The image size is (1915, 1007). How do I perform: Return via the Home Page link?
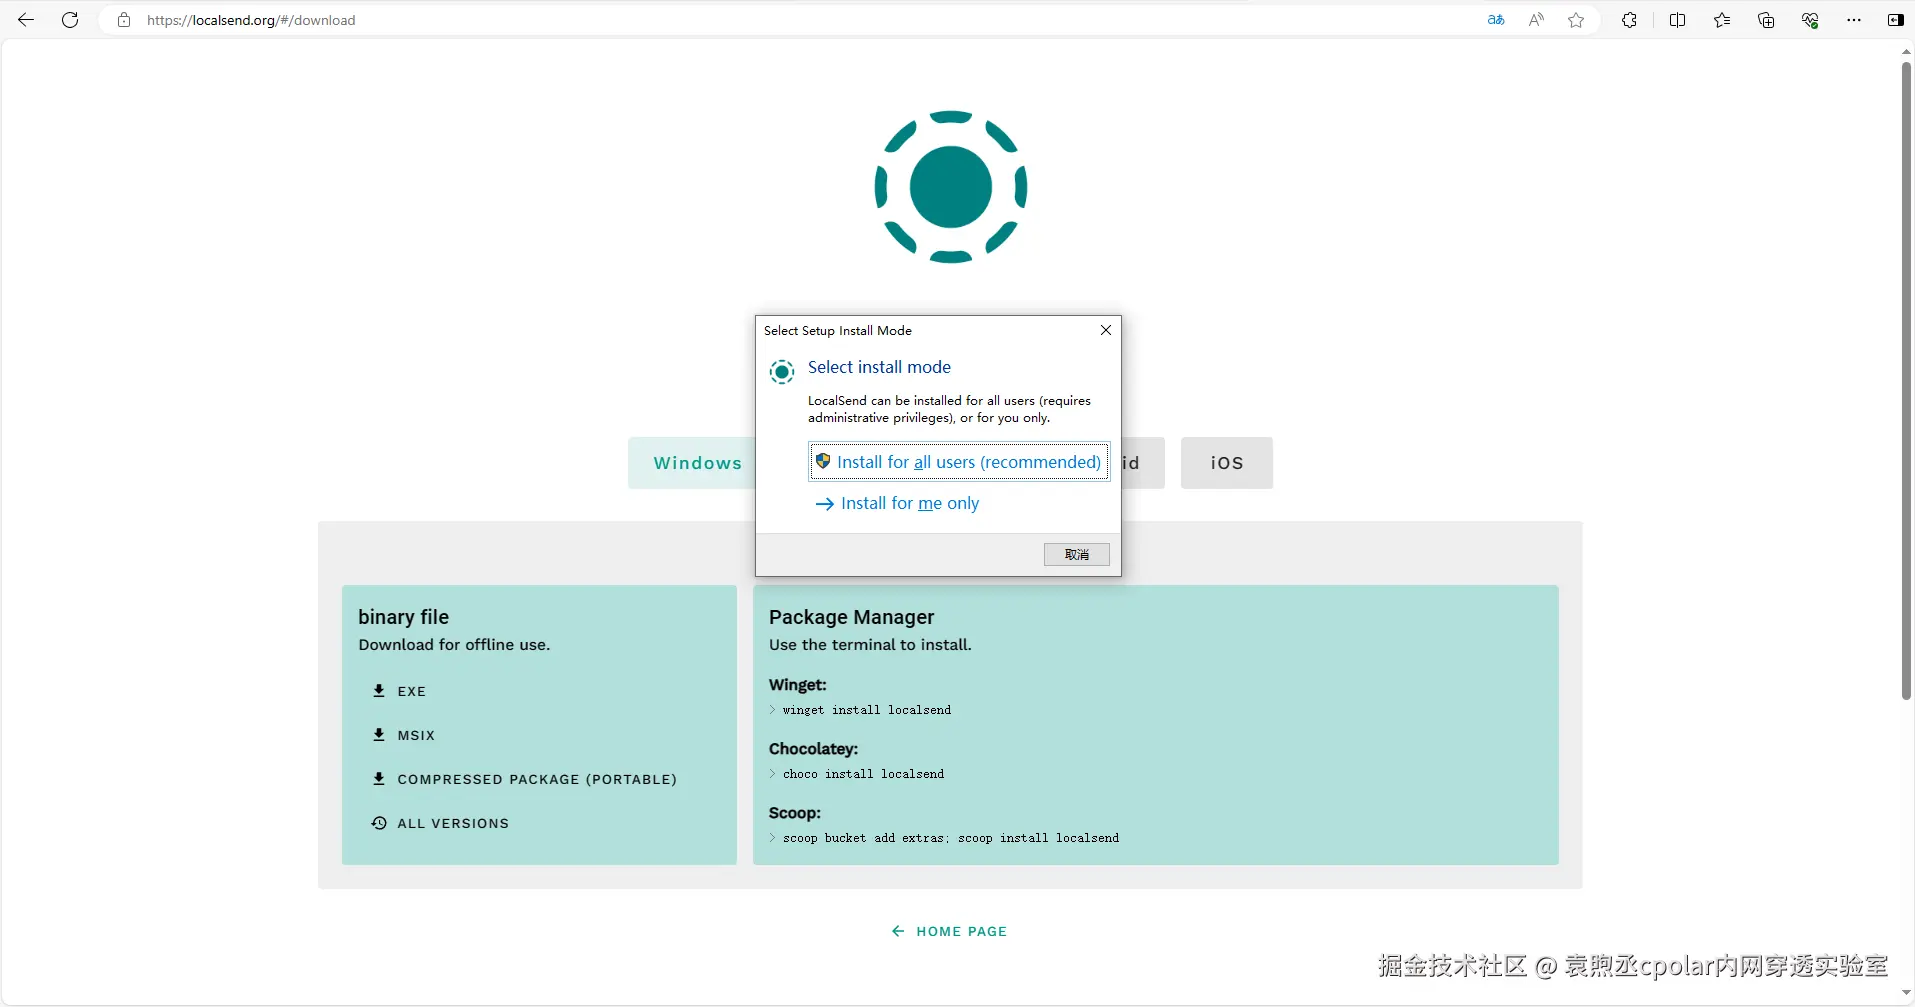(x=950, y=931)
